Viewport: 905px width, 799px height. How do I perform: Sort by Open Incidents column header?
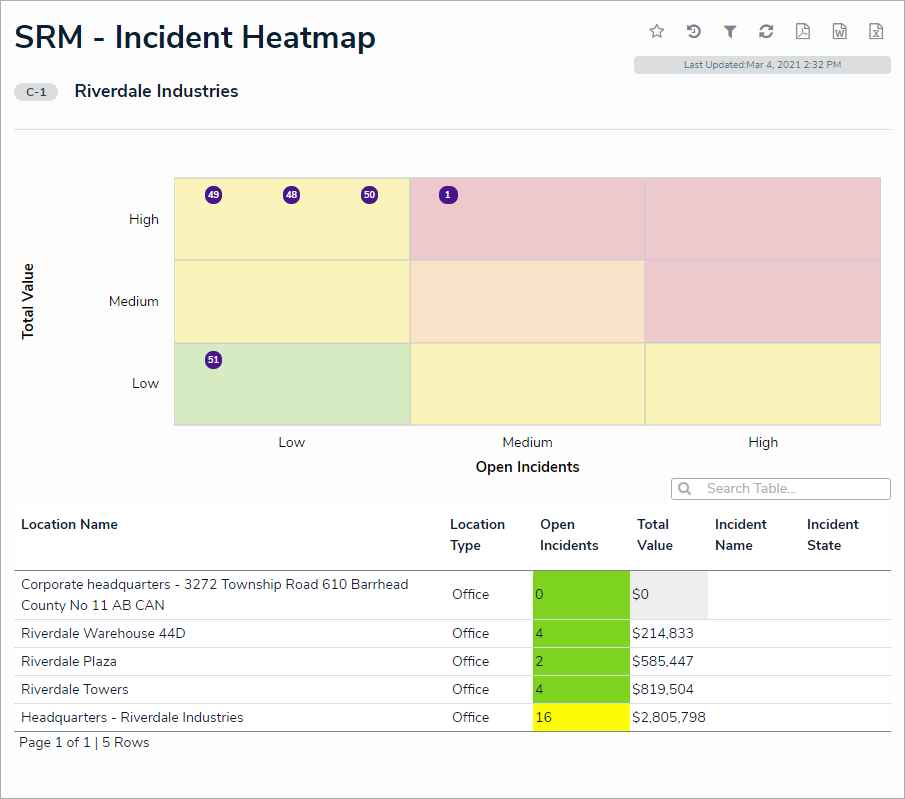coord(569,535)
